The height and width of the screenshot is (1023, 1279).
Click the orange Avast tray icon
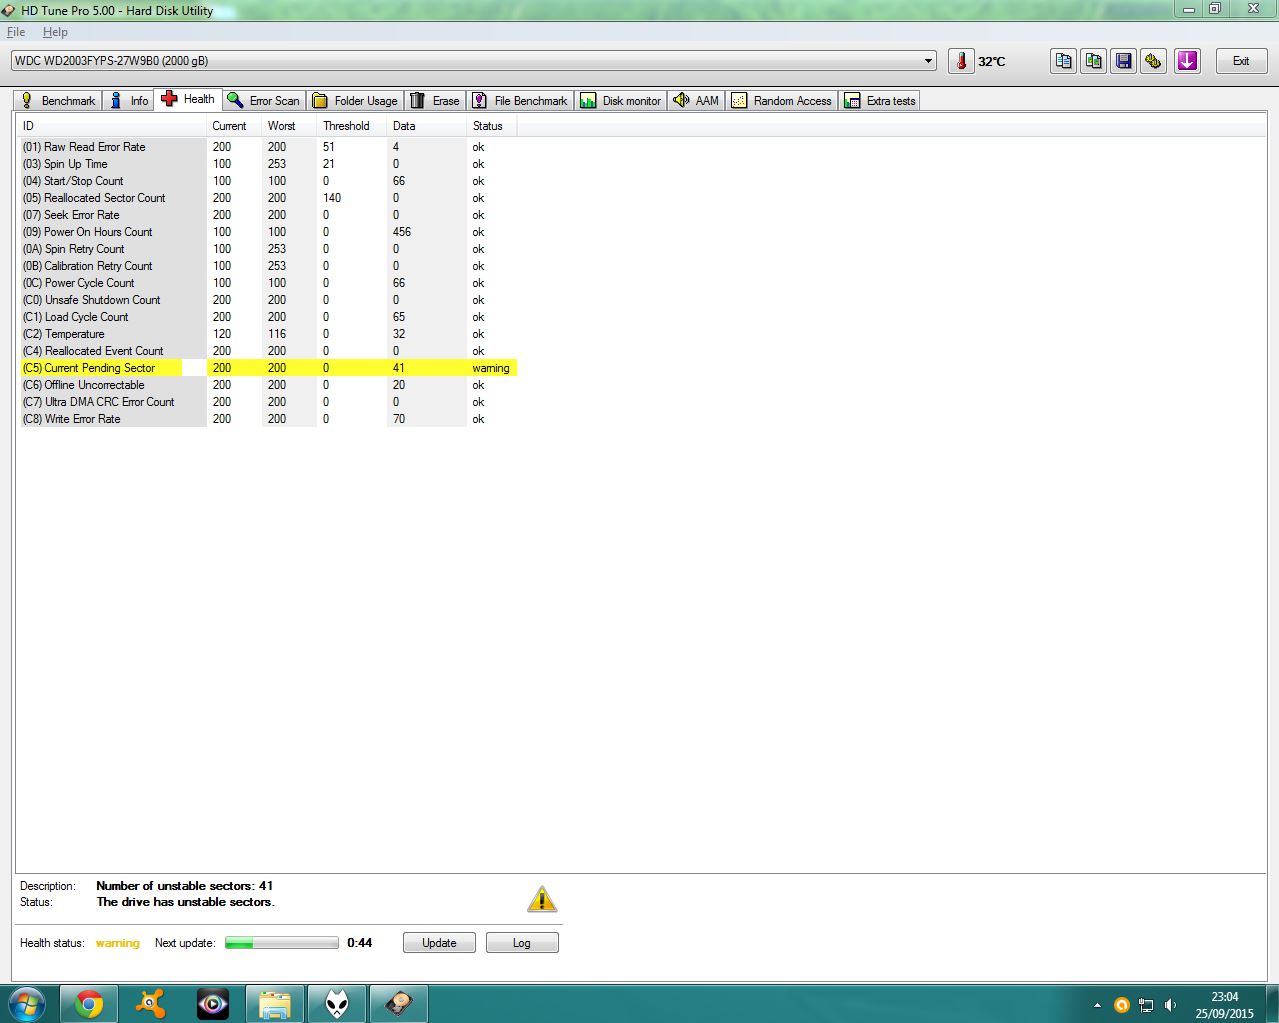coord(1121,1005)
